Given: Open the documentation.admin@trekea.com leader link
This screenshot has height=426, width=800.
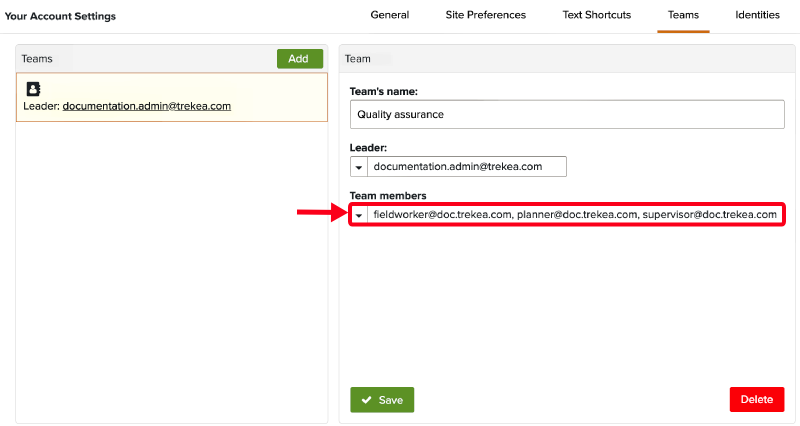Looking at the screenshot, I should tap(146, 106).
